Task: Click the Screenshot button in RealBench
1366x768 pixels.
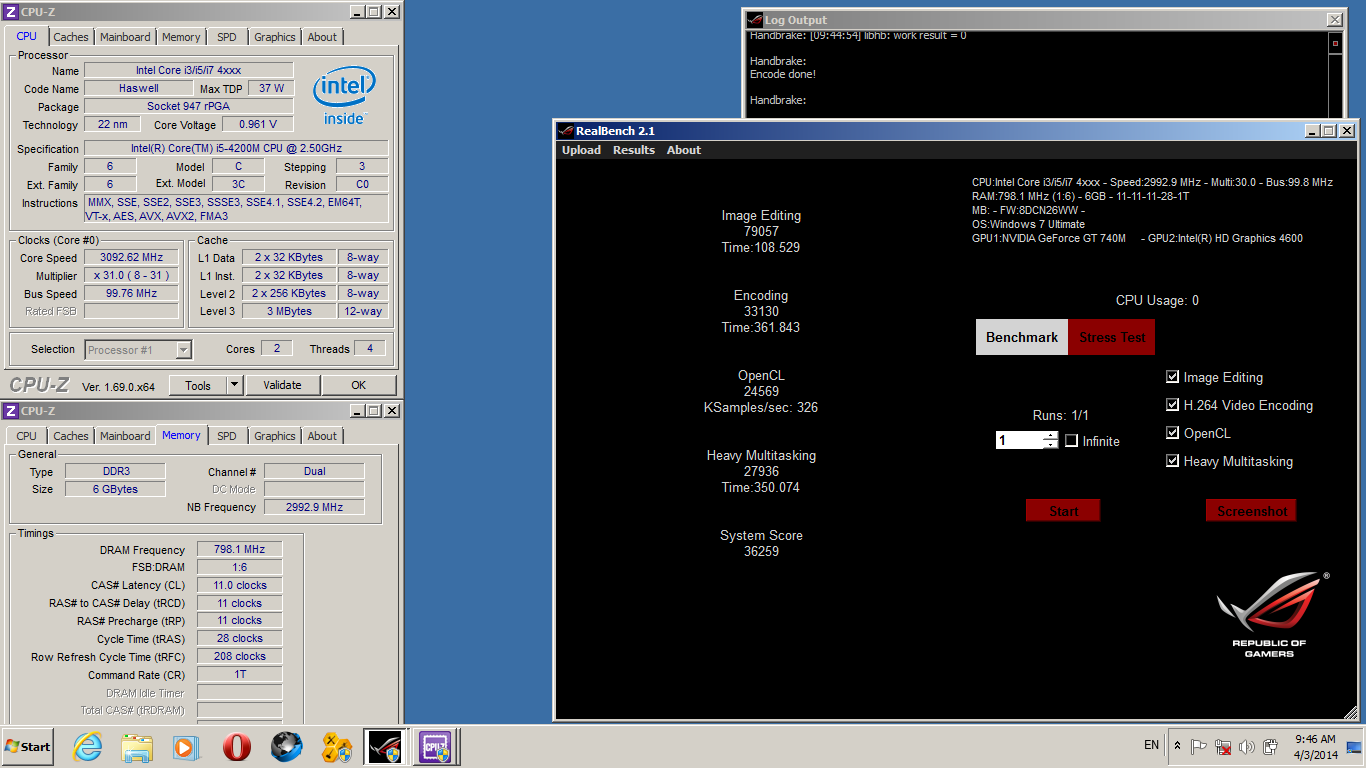Action: tap(1251, 510)
